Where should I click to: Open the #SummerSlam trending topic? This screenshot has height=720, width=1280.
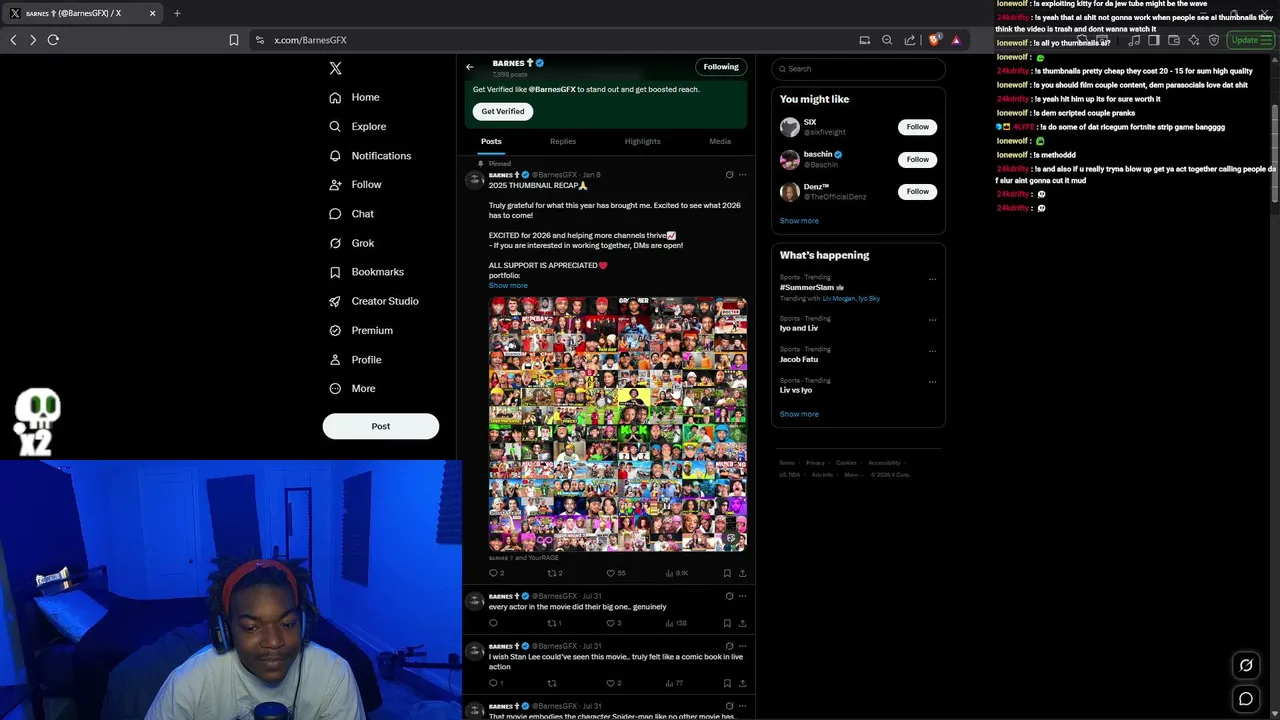click(810, 287)
